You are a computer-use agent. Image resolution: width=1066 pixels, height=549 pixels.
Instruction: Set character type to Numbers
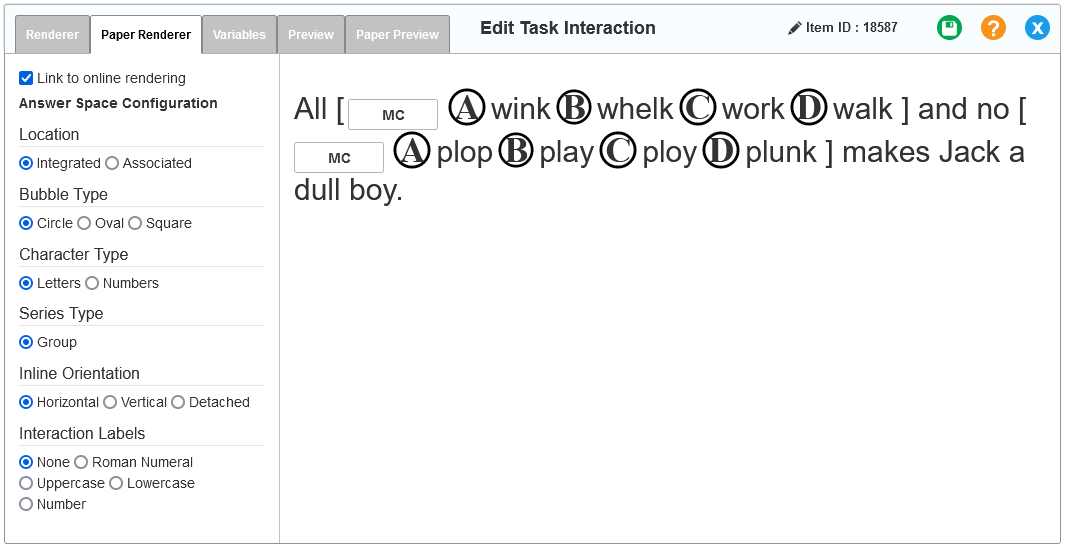pyautogui.click(x=92, y=283)
